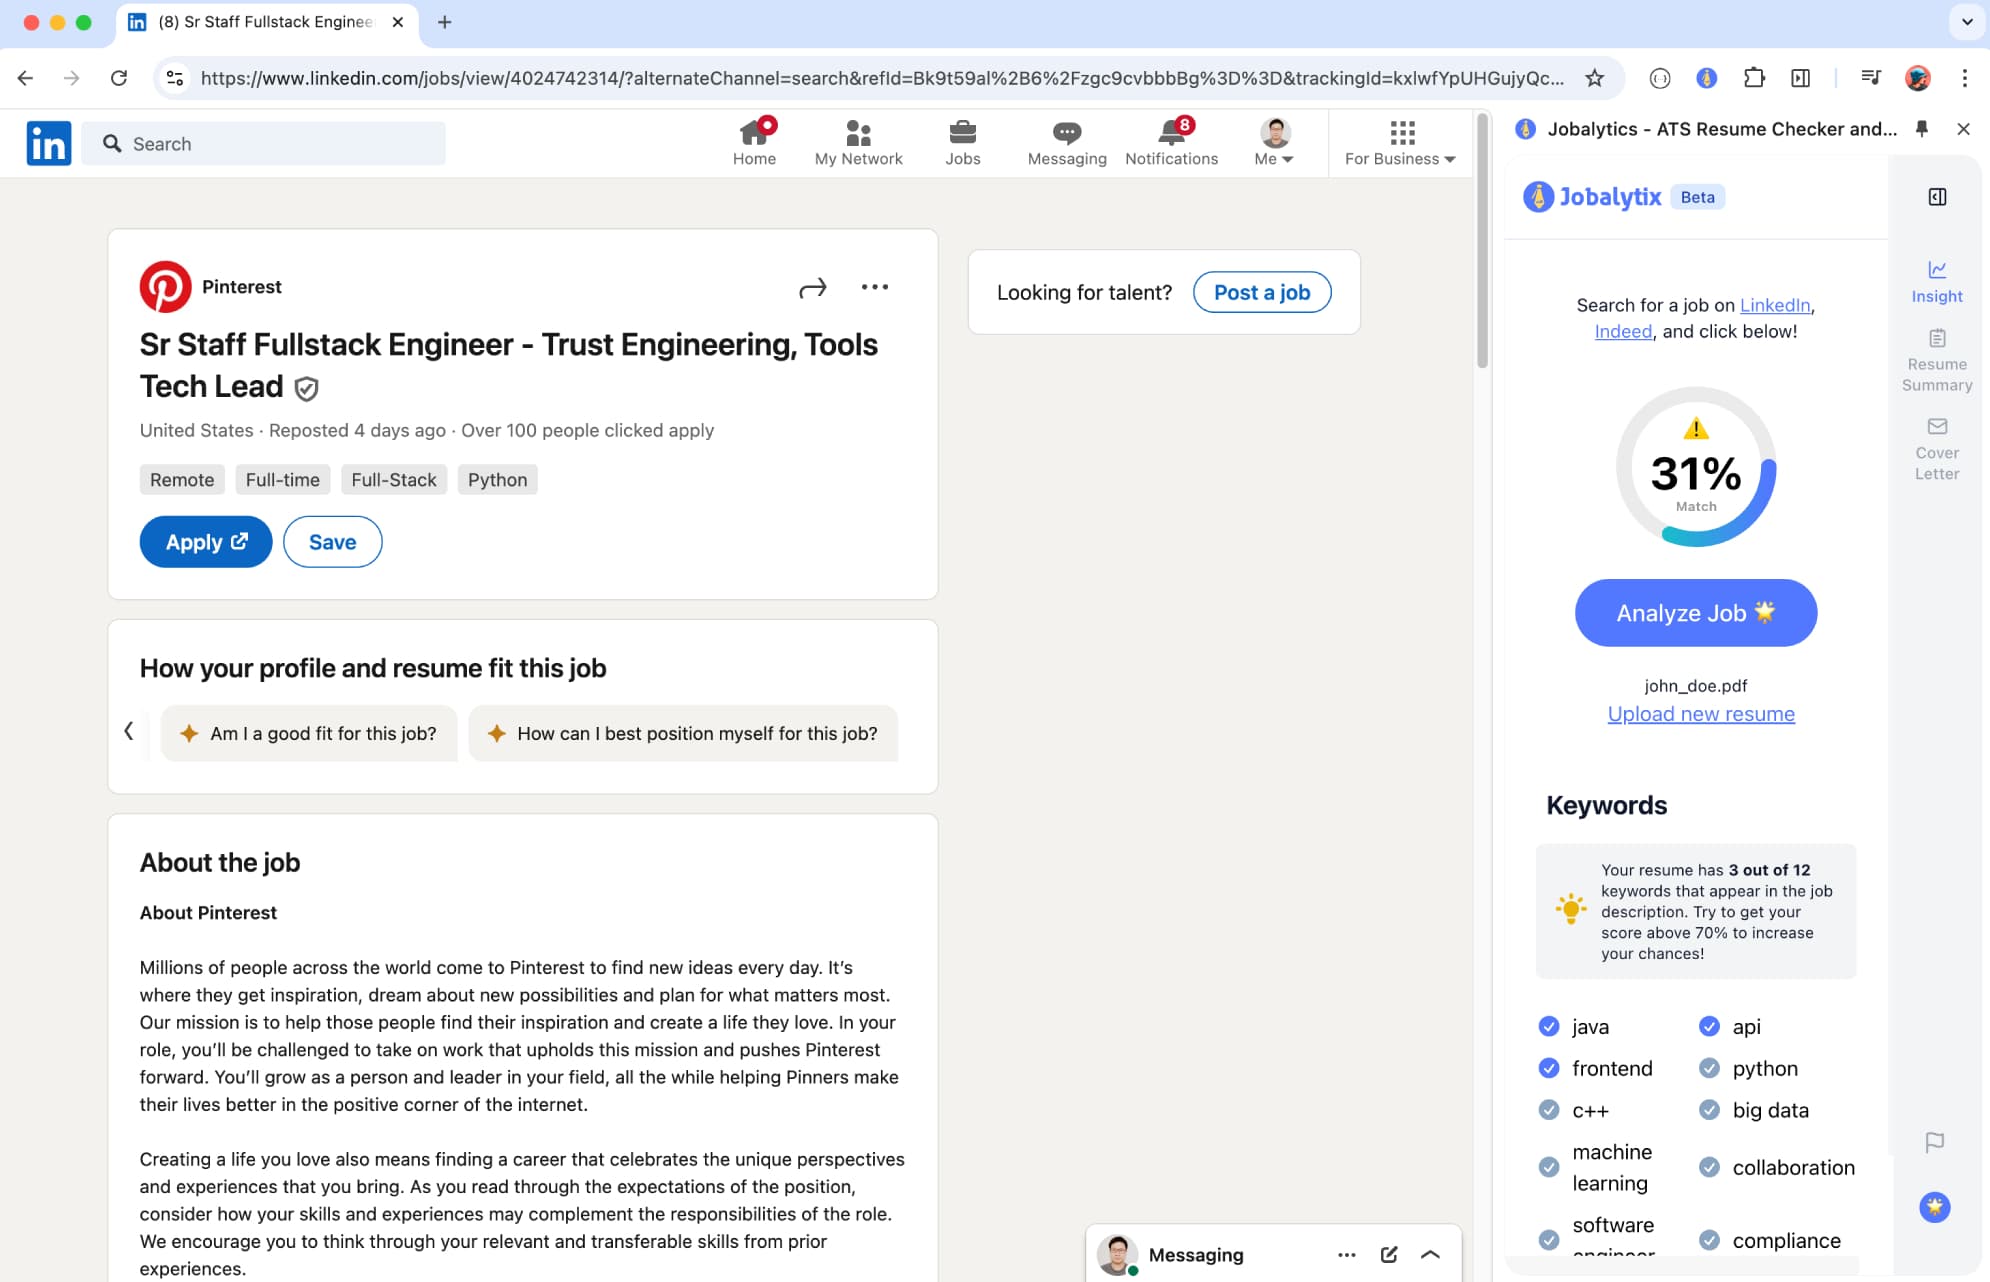This screenshot has width=1990, height=1282.
Task: Click Analyze Job button
Action: click(1696, 613)
